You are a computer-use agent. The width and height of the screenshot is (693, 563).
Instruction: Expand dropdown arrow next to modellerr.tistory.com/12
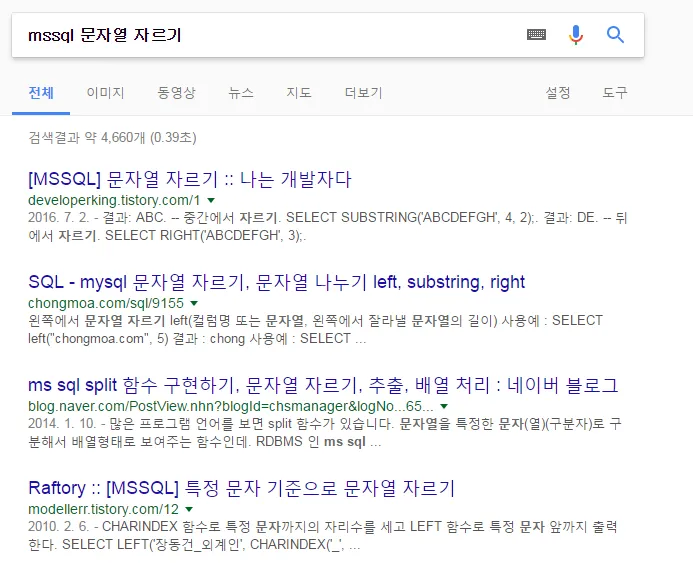(189, 509)
